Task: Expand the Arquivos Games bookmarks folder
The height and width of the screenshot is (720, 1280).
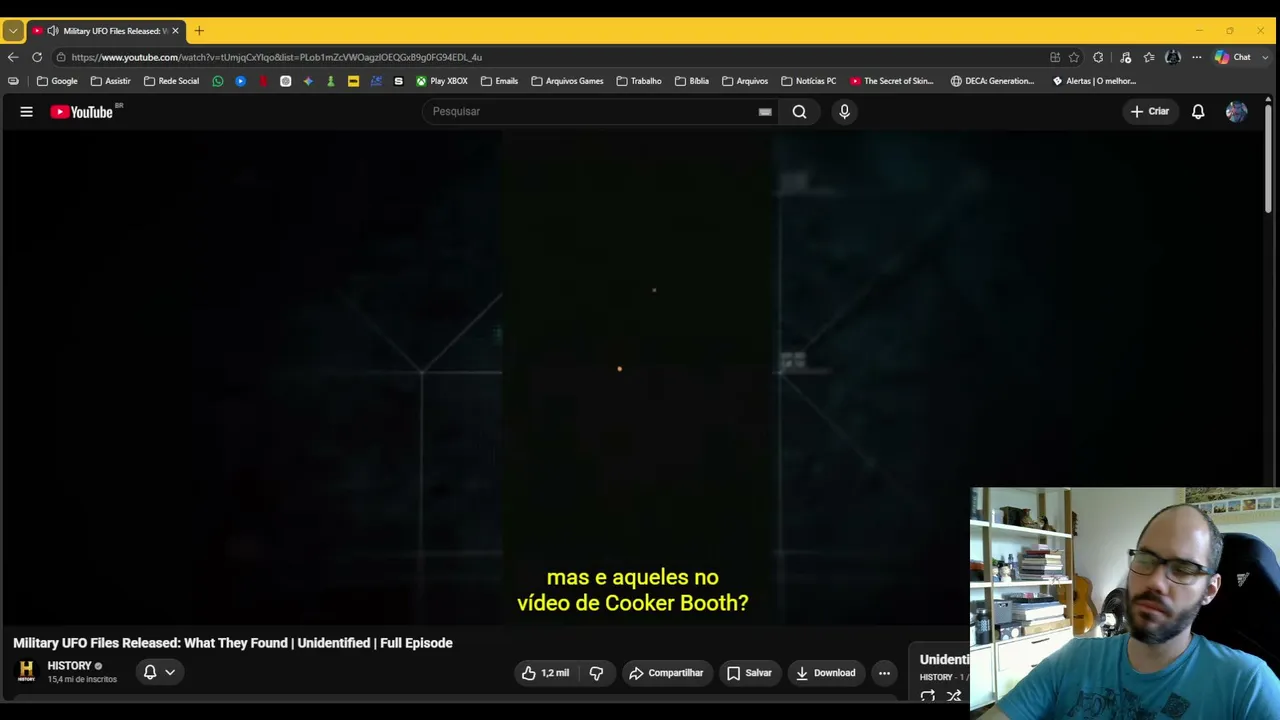Action: tap(567, 81)
